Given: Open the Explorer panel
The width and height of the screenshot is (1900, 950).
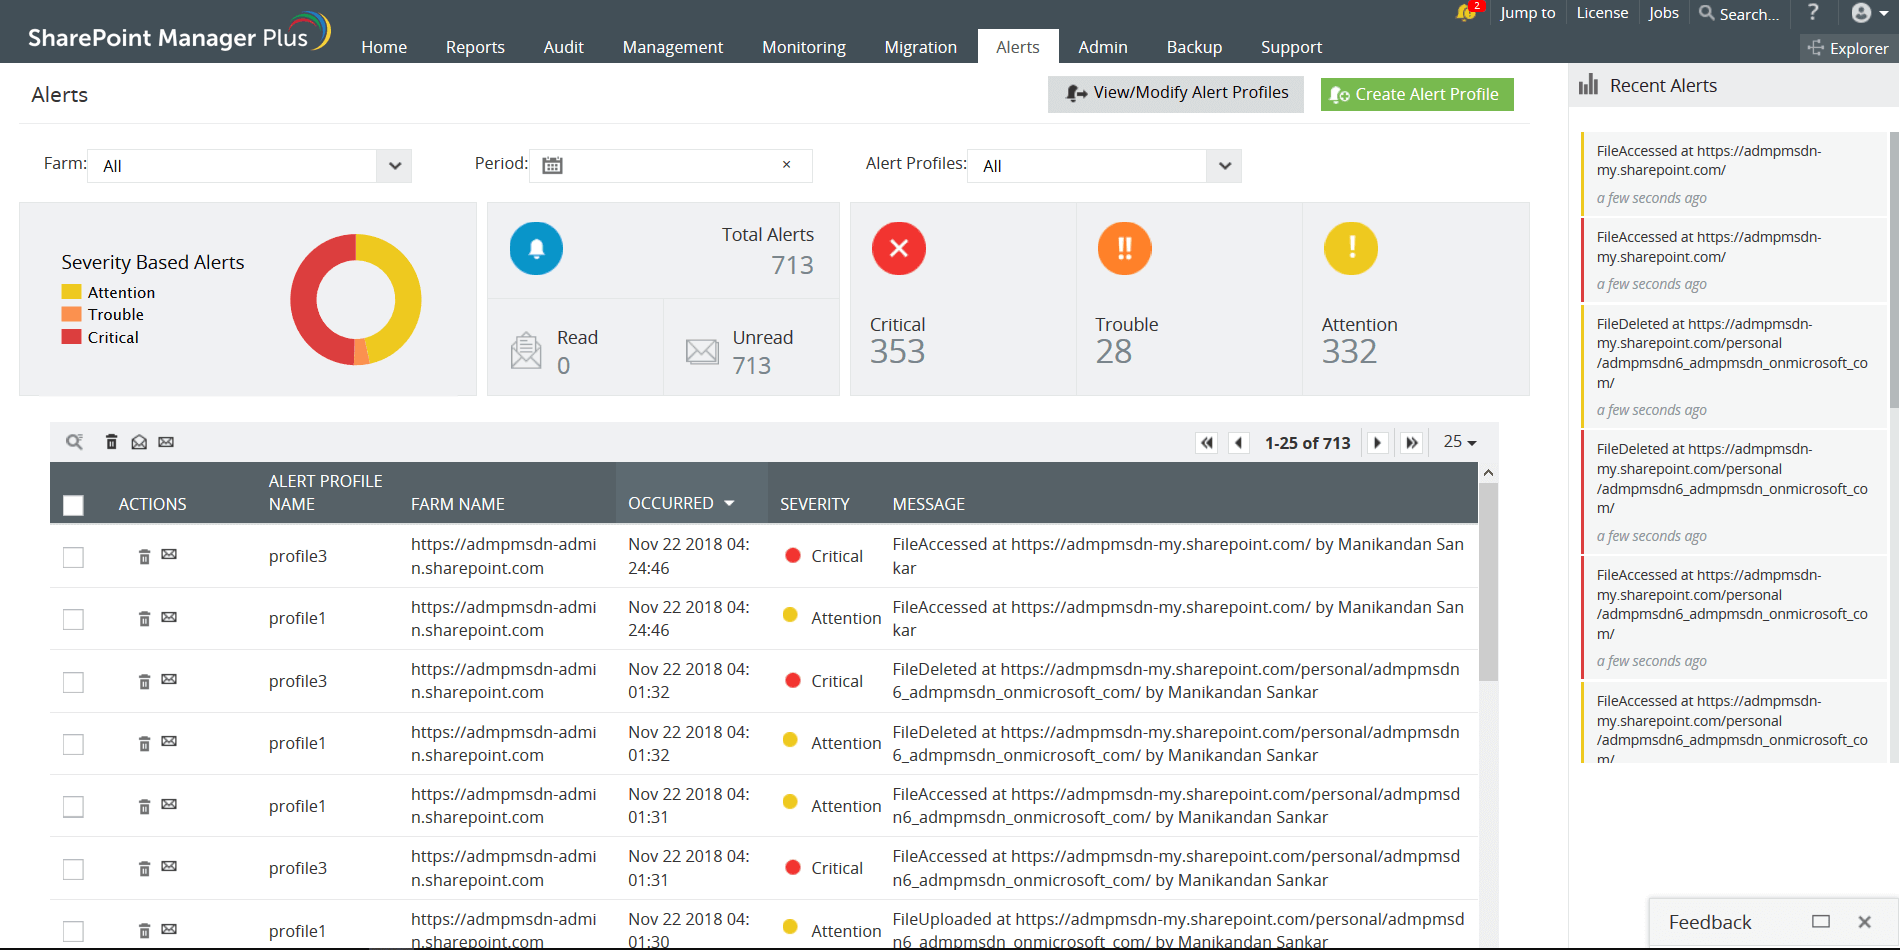Looking at the screenshot, I should tap(1847, 48).
